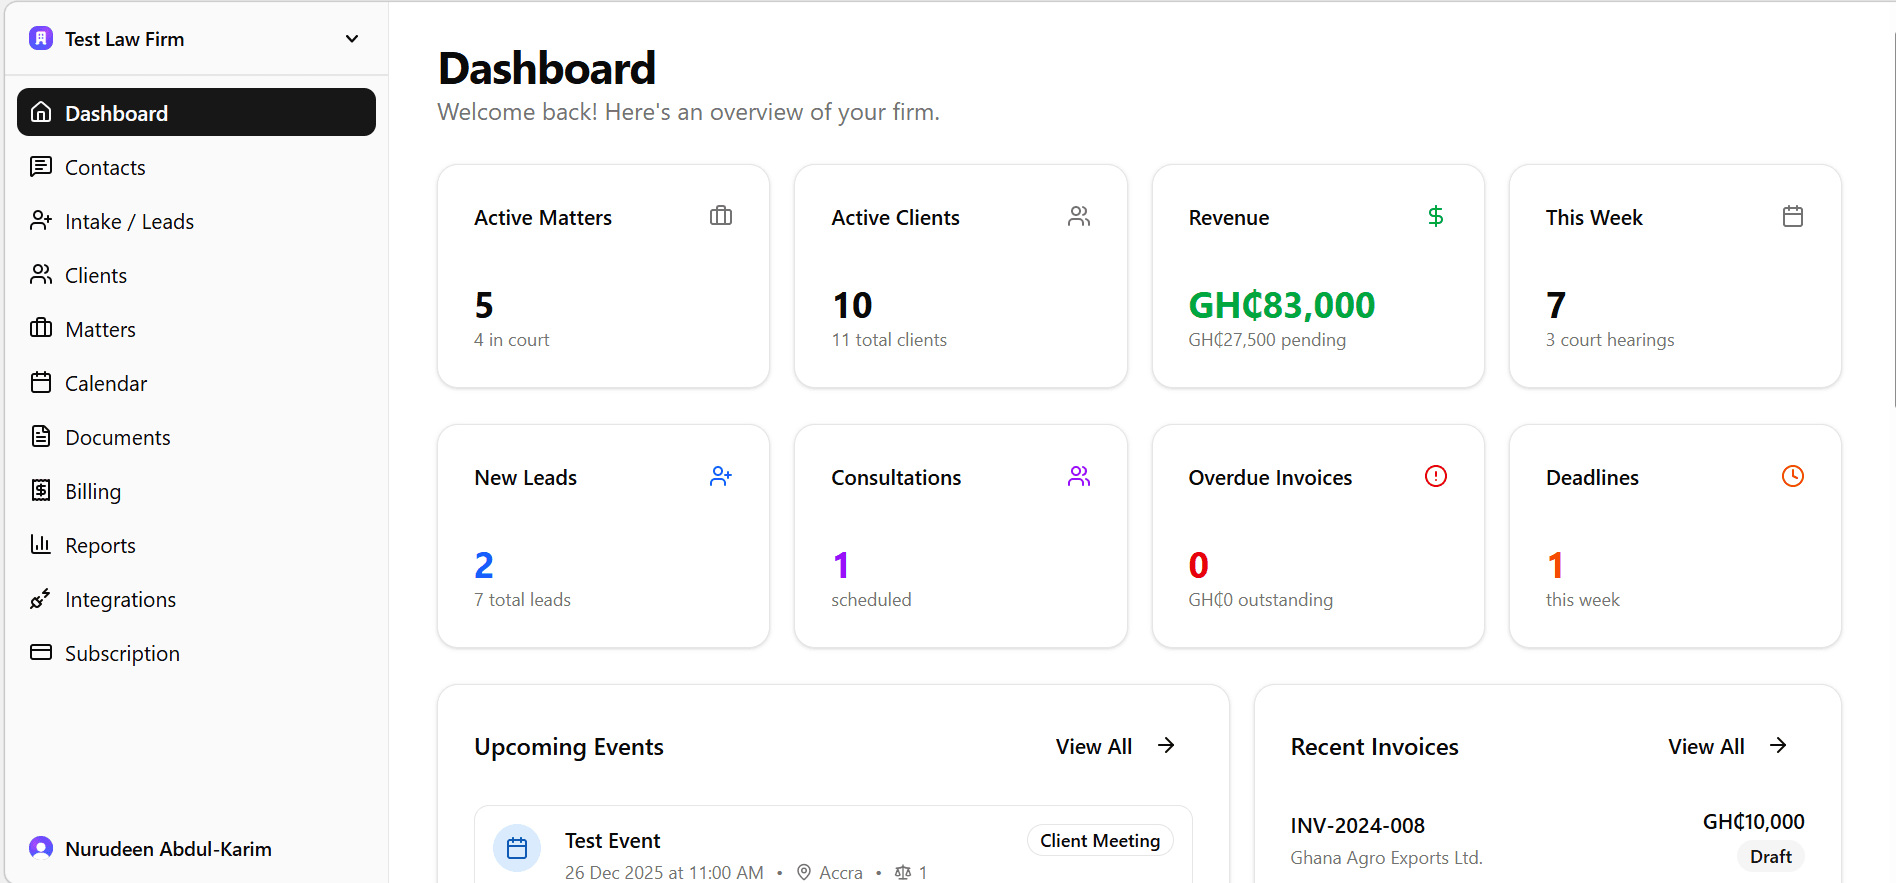Click the Billing receipt icon
1896x883 pixels.
coord(41,490)
